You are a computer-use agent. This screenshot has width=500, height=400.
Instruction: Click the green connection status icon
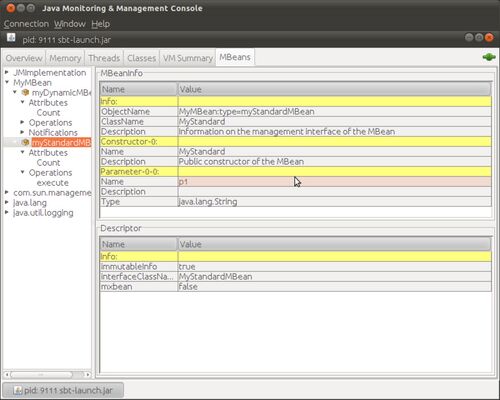pos(489,57)
